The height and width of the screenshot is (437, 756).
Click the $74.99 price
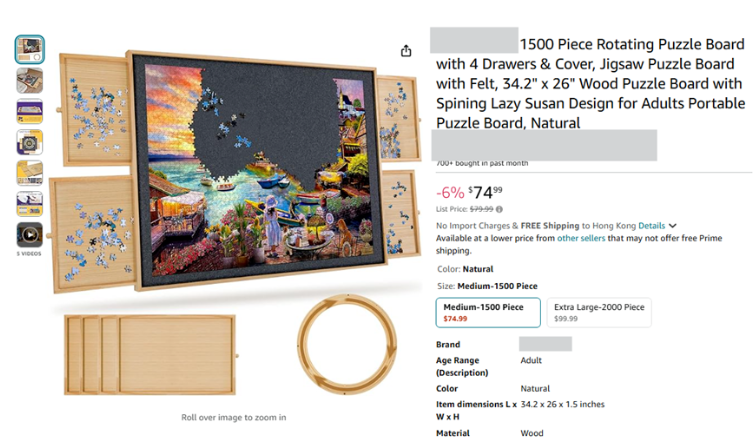(x=488, y=191)
